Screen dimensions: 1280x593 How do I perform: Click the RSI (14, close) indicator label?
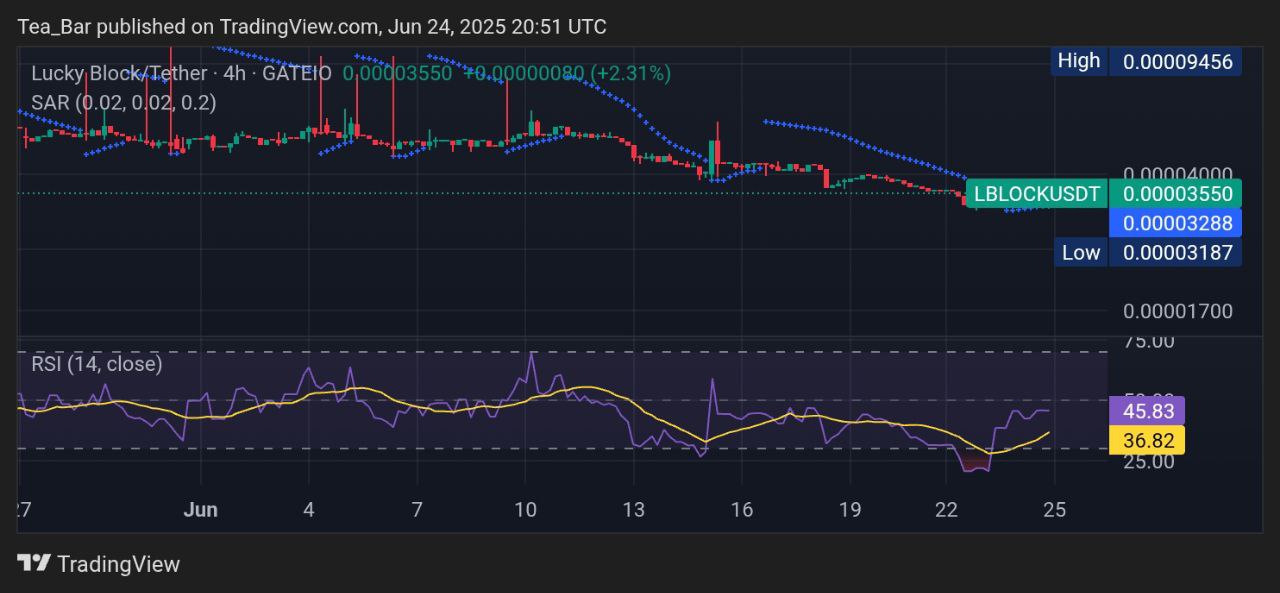[x=96, y=364]
